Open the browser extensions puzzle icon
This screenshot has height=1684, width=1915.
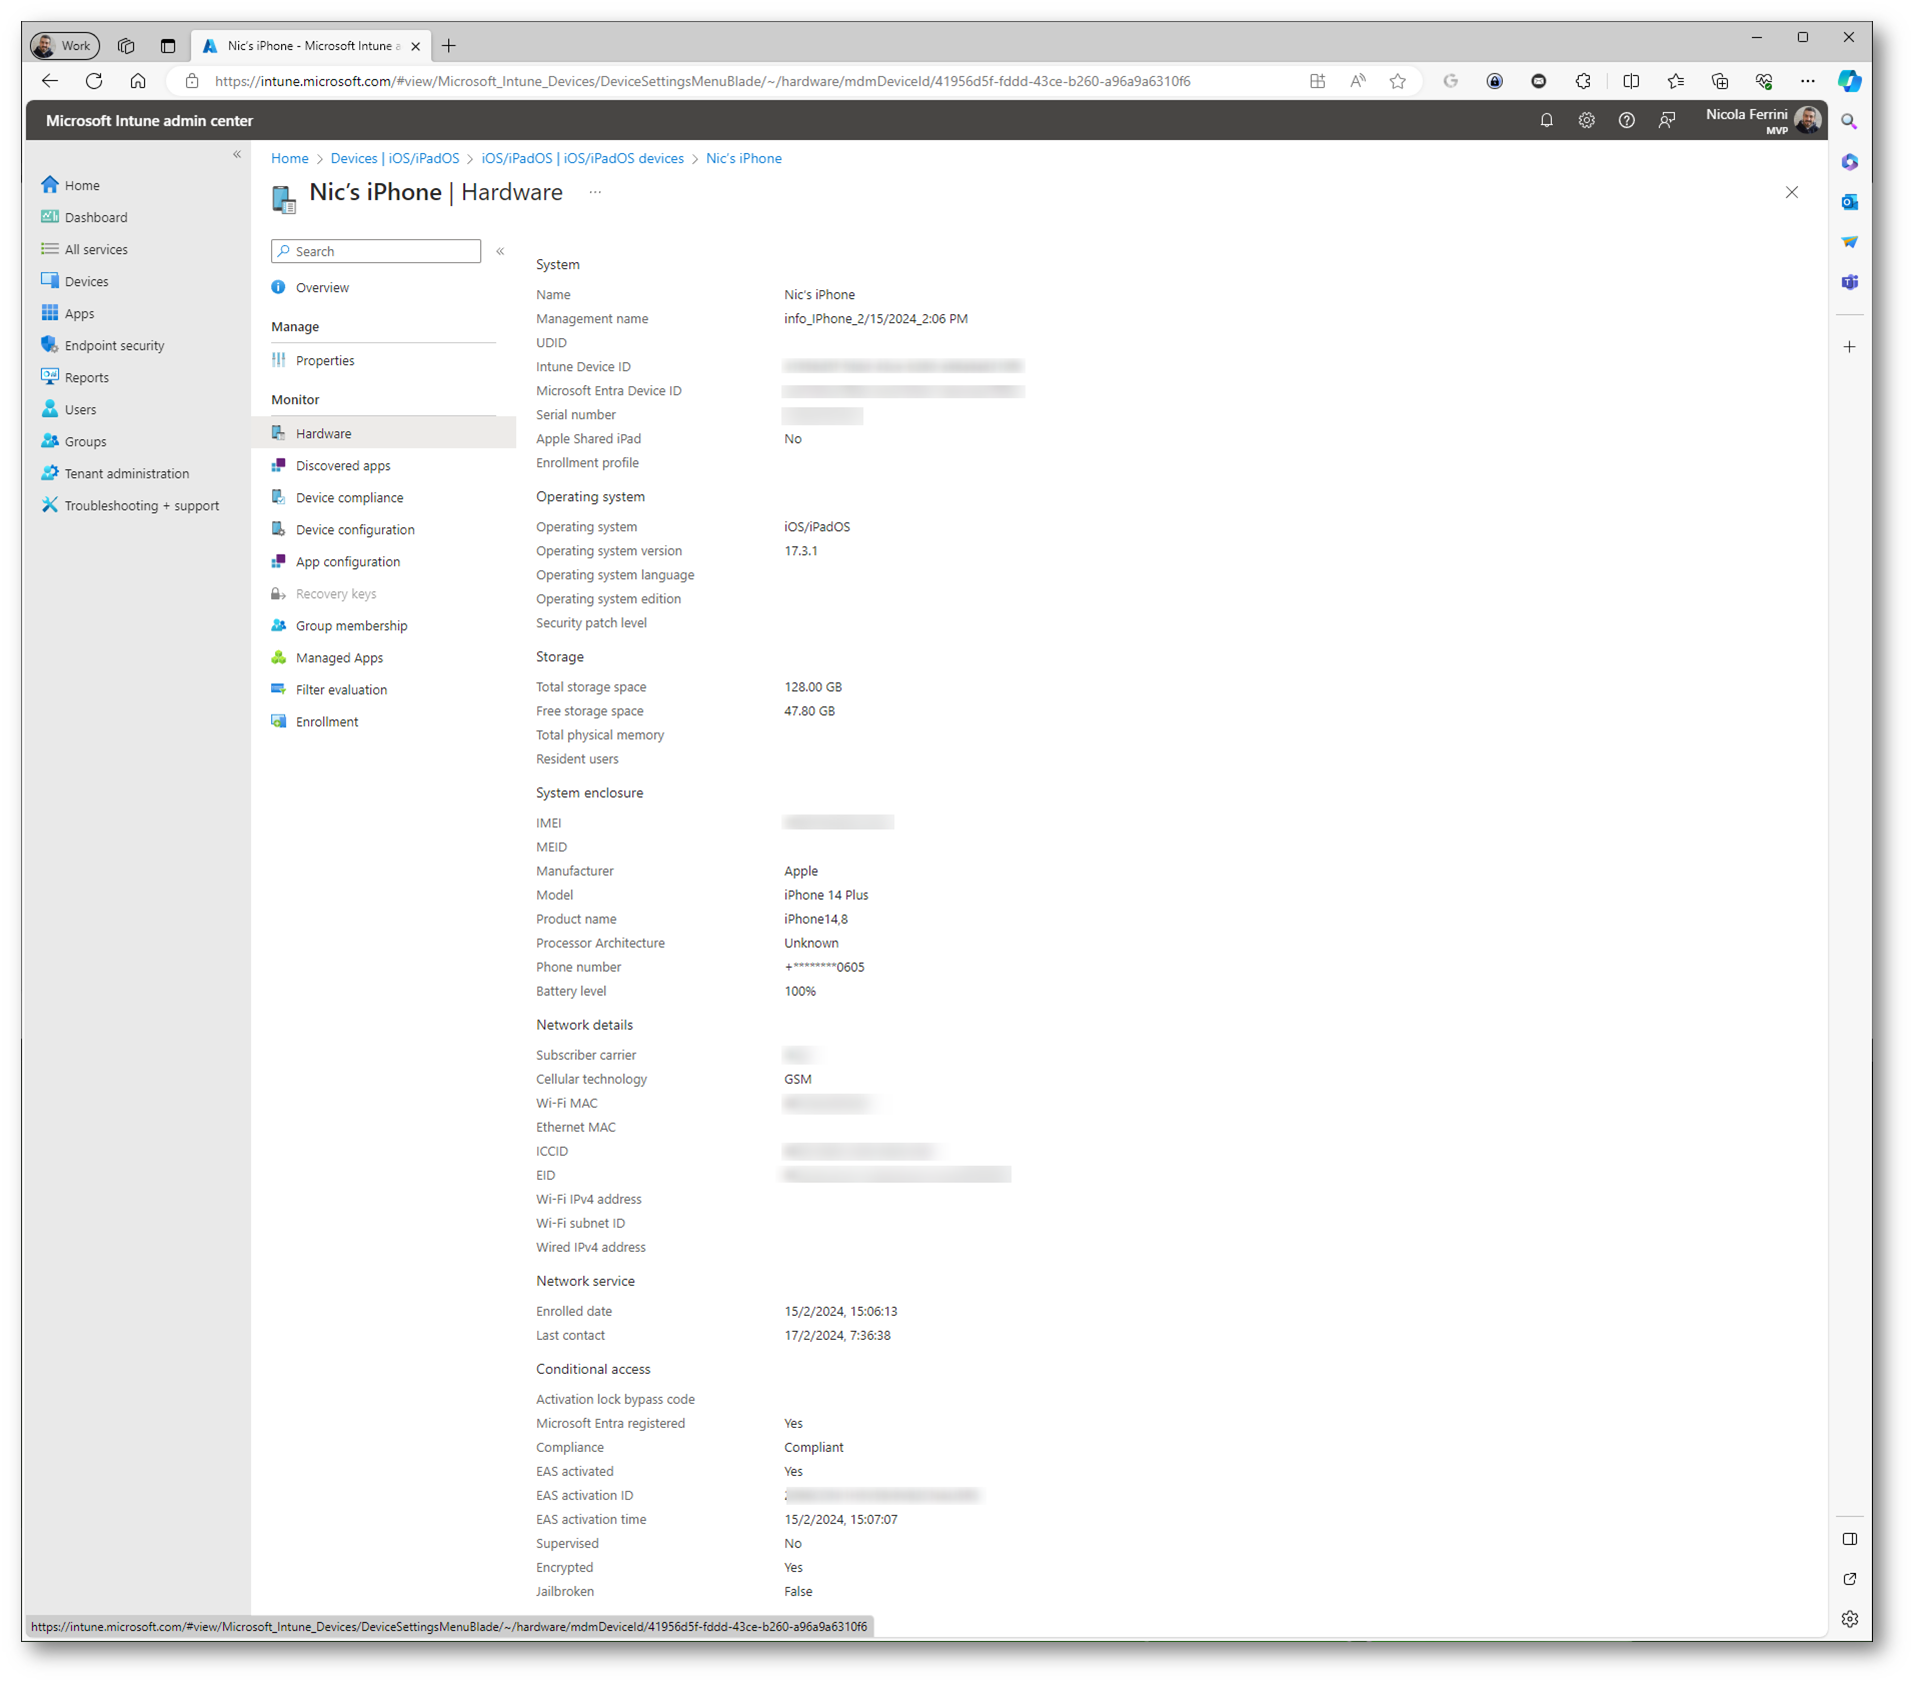point(1582,82)
